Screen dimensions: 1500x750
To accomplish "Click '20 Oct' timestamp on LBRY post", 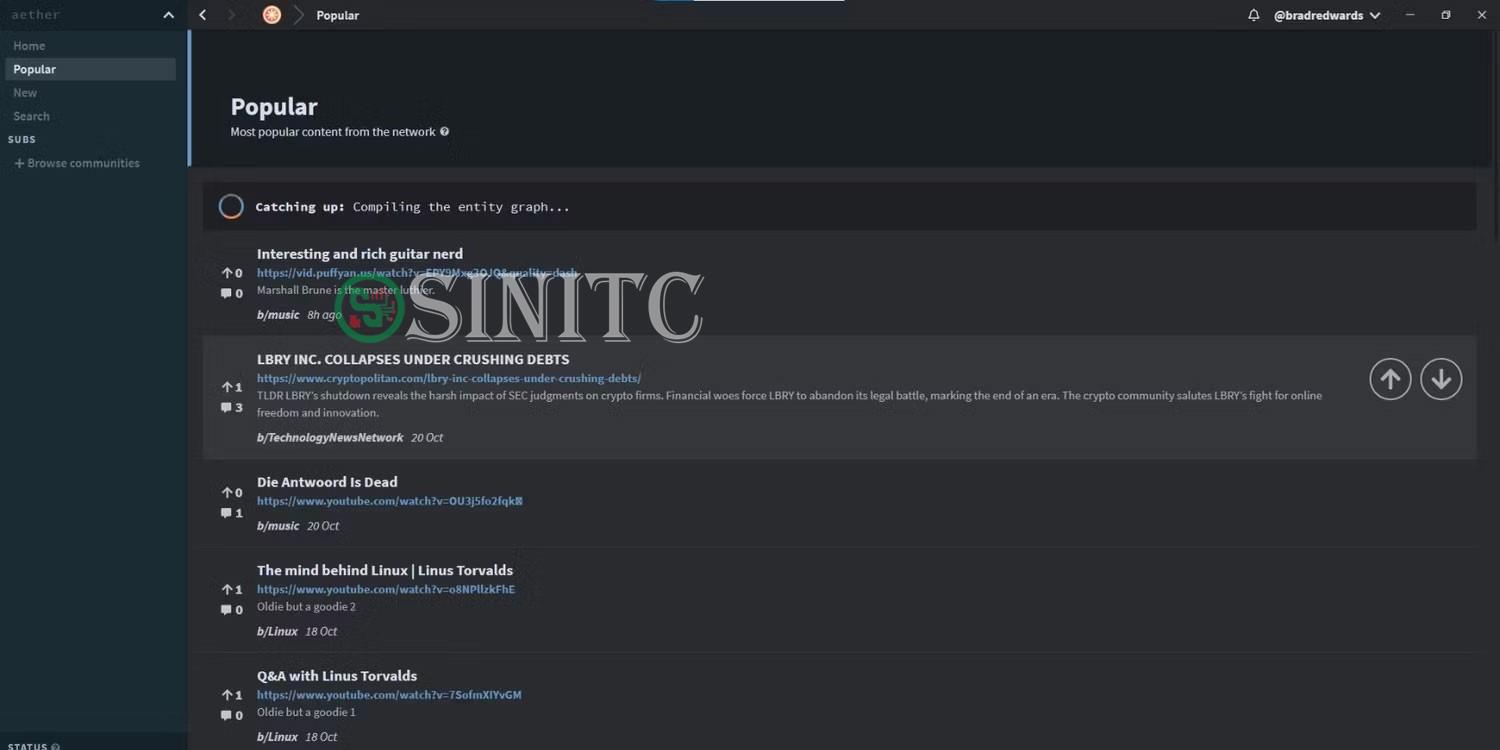I will click(x=427, y=438).
